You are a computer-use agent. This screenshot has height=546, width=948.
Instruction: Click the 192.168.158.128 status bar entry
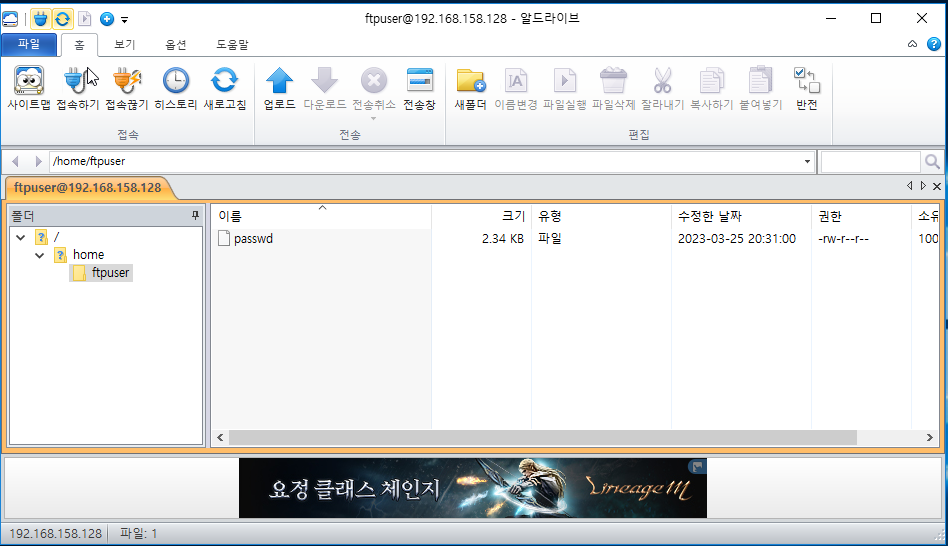tap(56, 533)
